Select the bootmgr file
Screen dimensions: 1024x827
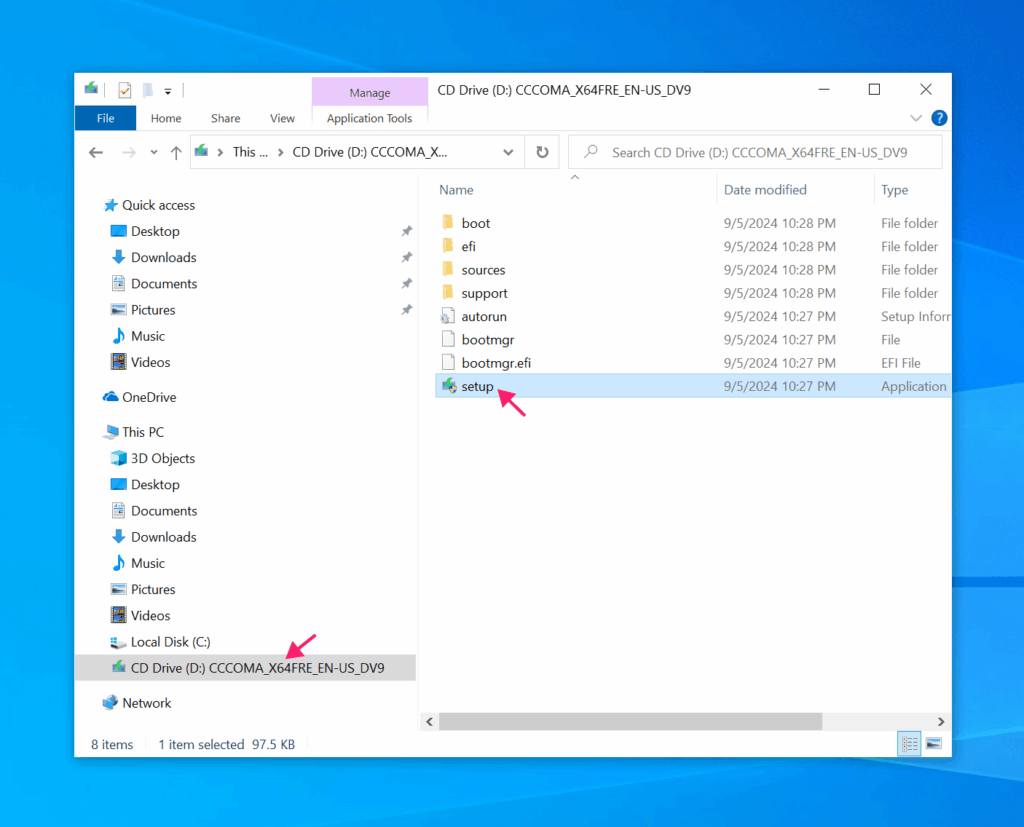click(x=487, y=340)
